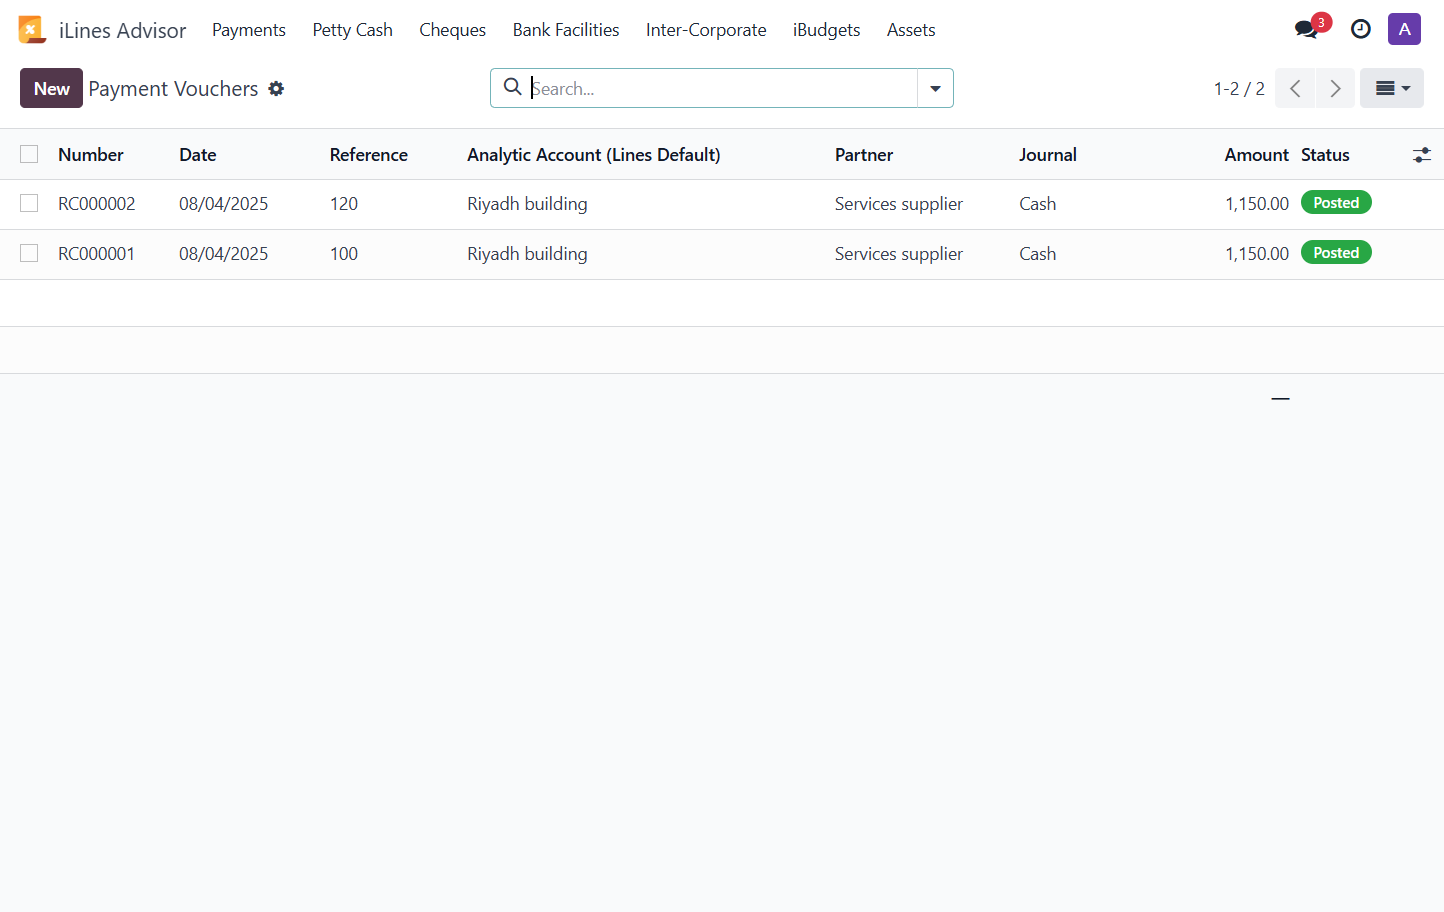Open voucher RC000001
Image resolution: width=1444 pixels, height=912 pixels.
pos(96,254)
